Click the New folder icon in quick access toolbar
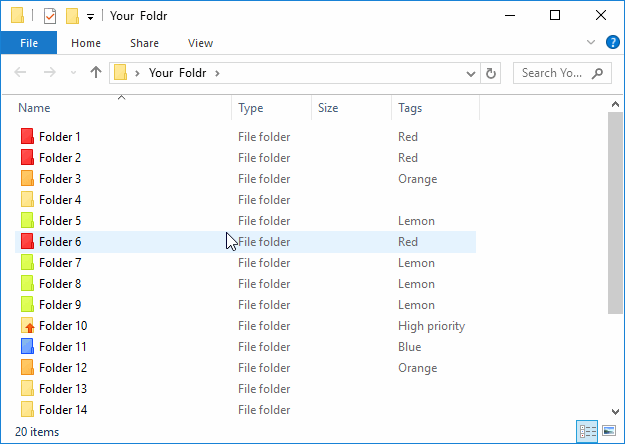 click(72, 16)
